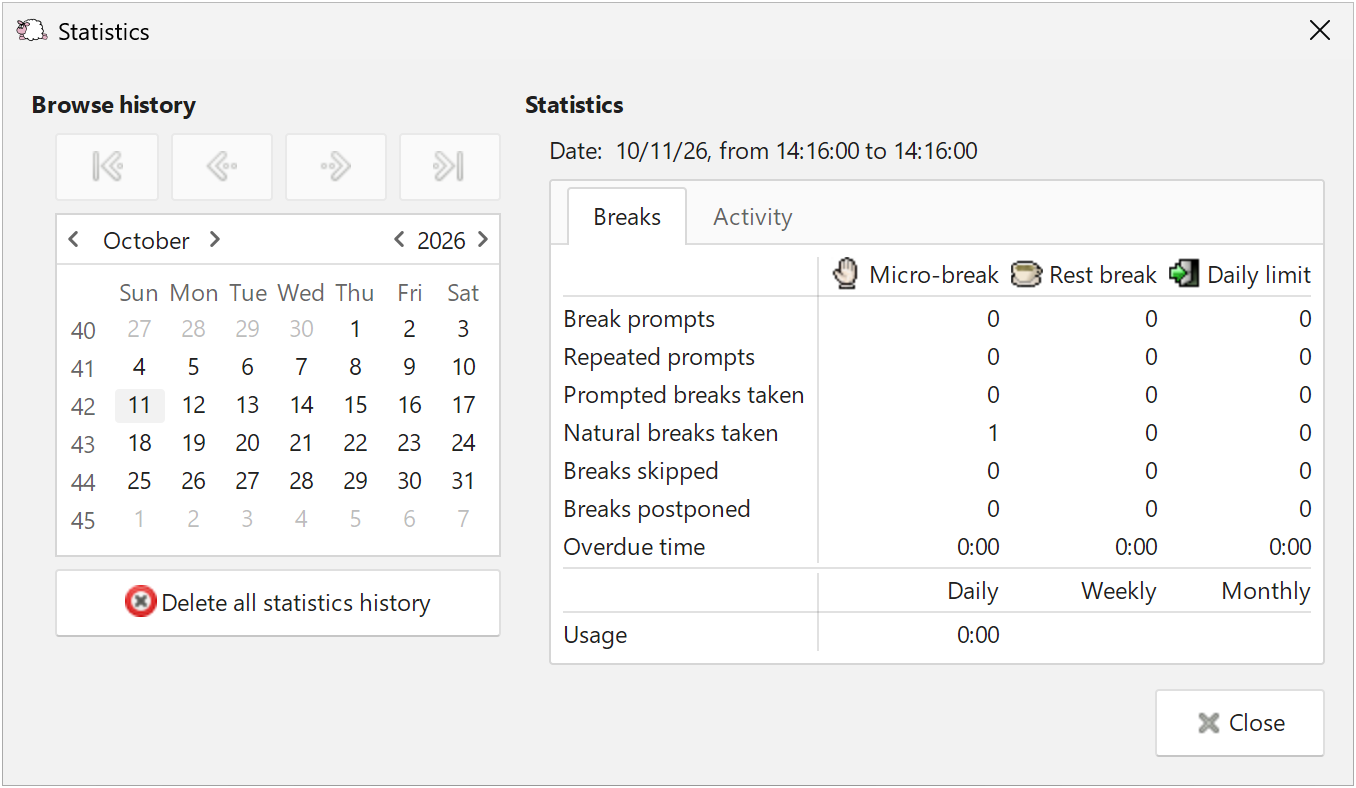
Task: Click the Workrave sheep icon in title bar
Action: point(32,31)
